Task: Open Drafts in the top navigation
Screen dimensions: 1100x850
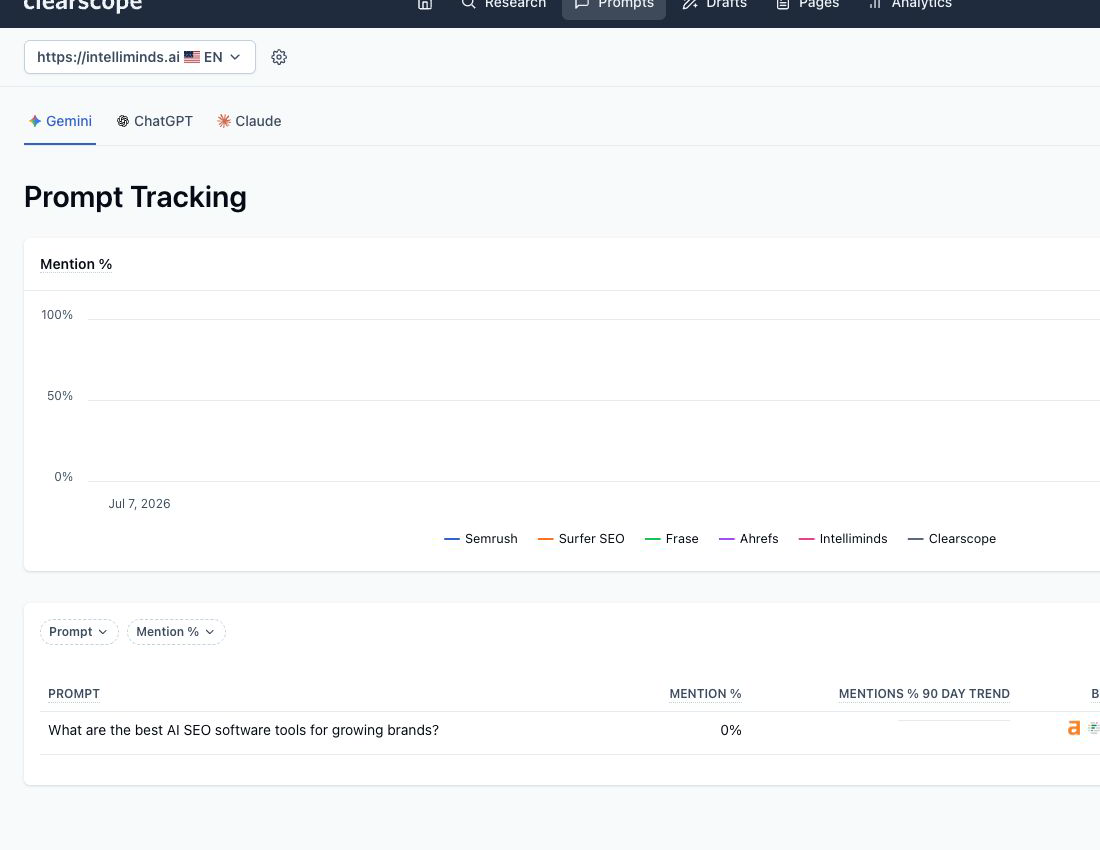Action: (x=715, y=4)
